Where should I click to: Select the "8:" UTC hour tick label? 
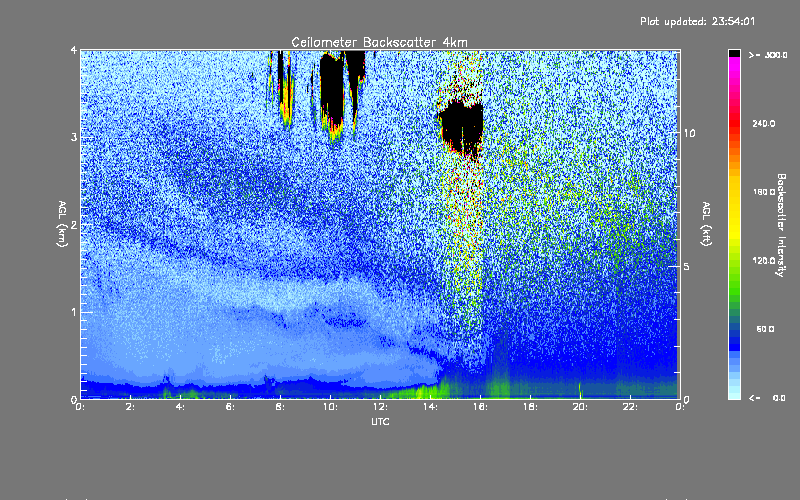tap(281, 407)
